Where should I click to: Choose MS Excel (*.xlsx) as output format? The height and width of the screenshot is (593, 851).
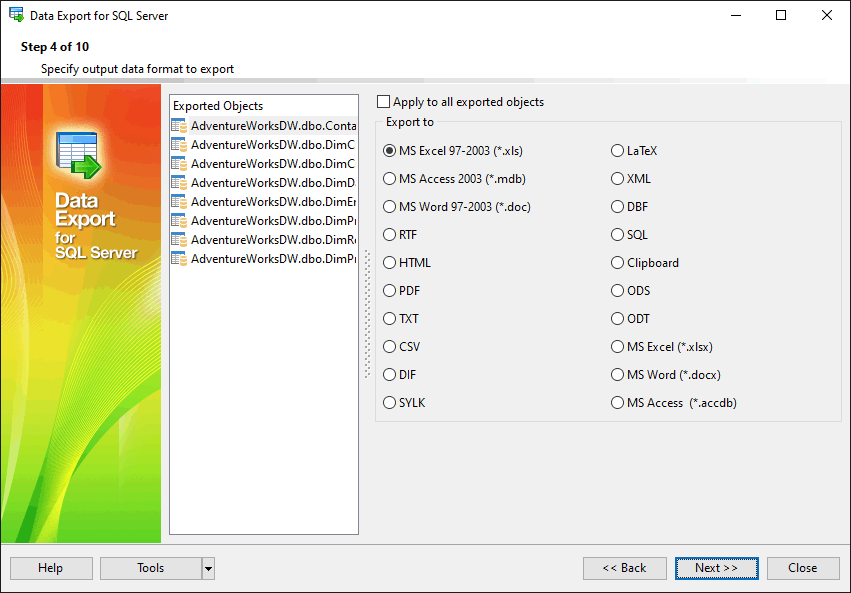618,347
